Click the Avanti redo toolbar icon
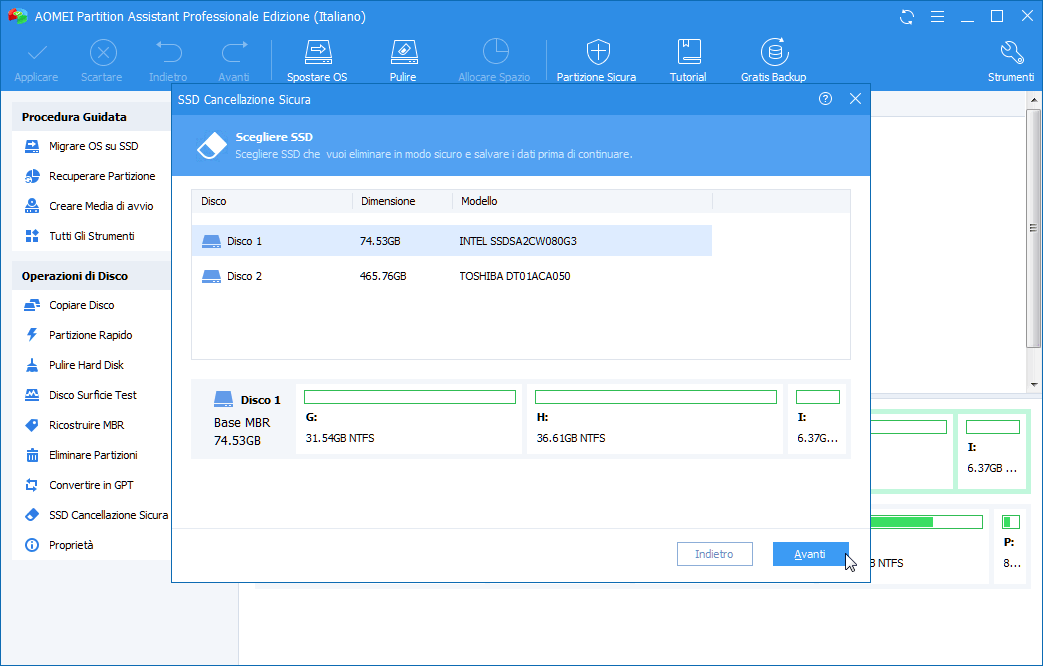Image resolution: width=1043 pixels, height=666 pixels. tap(234, 61)
